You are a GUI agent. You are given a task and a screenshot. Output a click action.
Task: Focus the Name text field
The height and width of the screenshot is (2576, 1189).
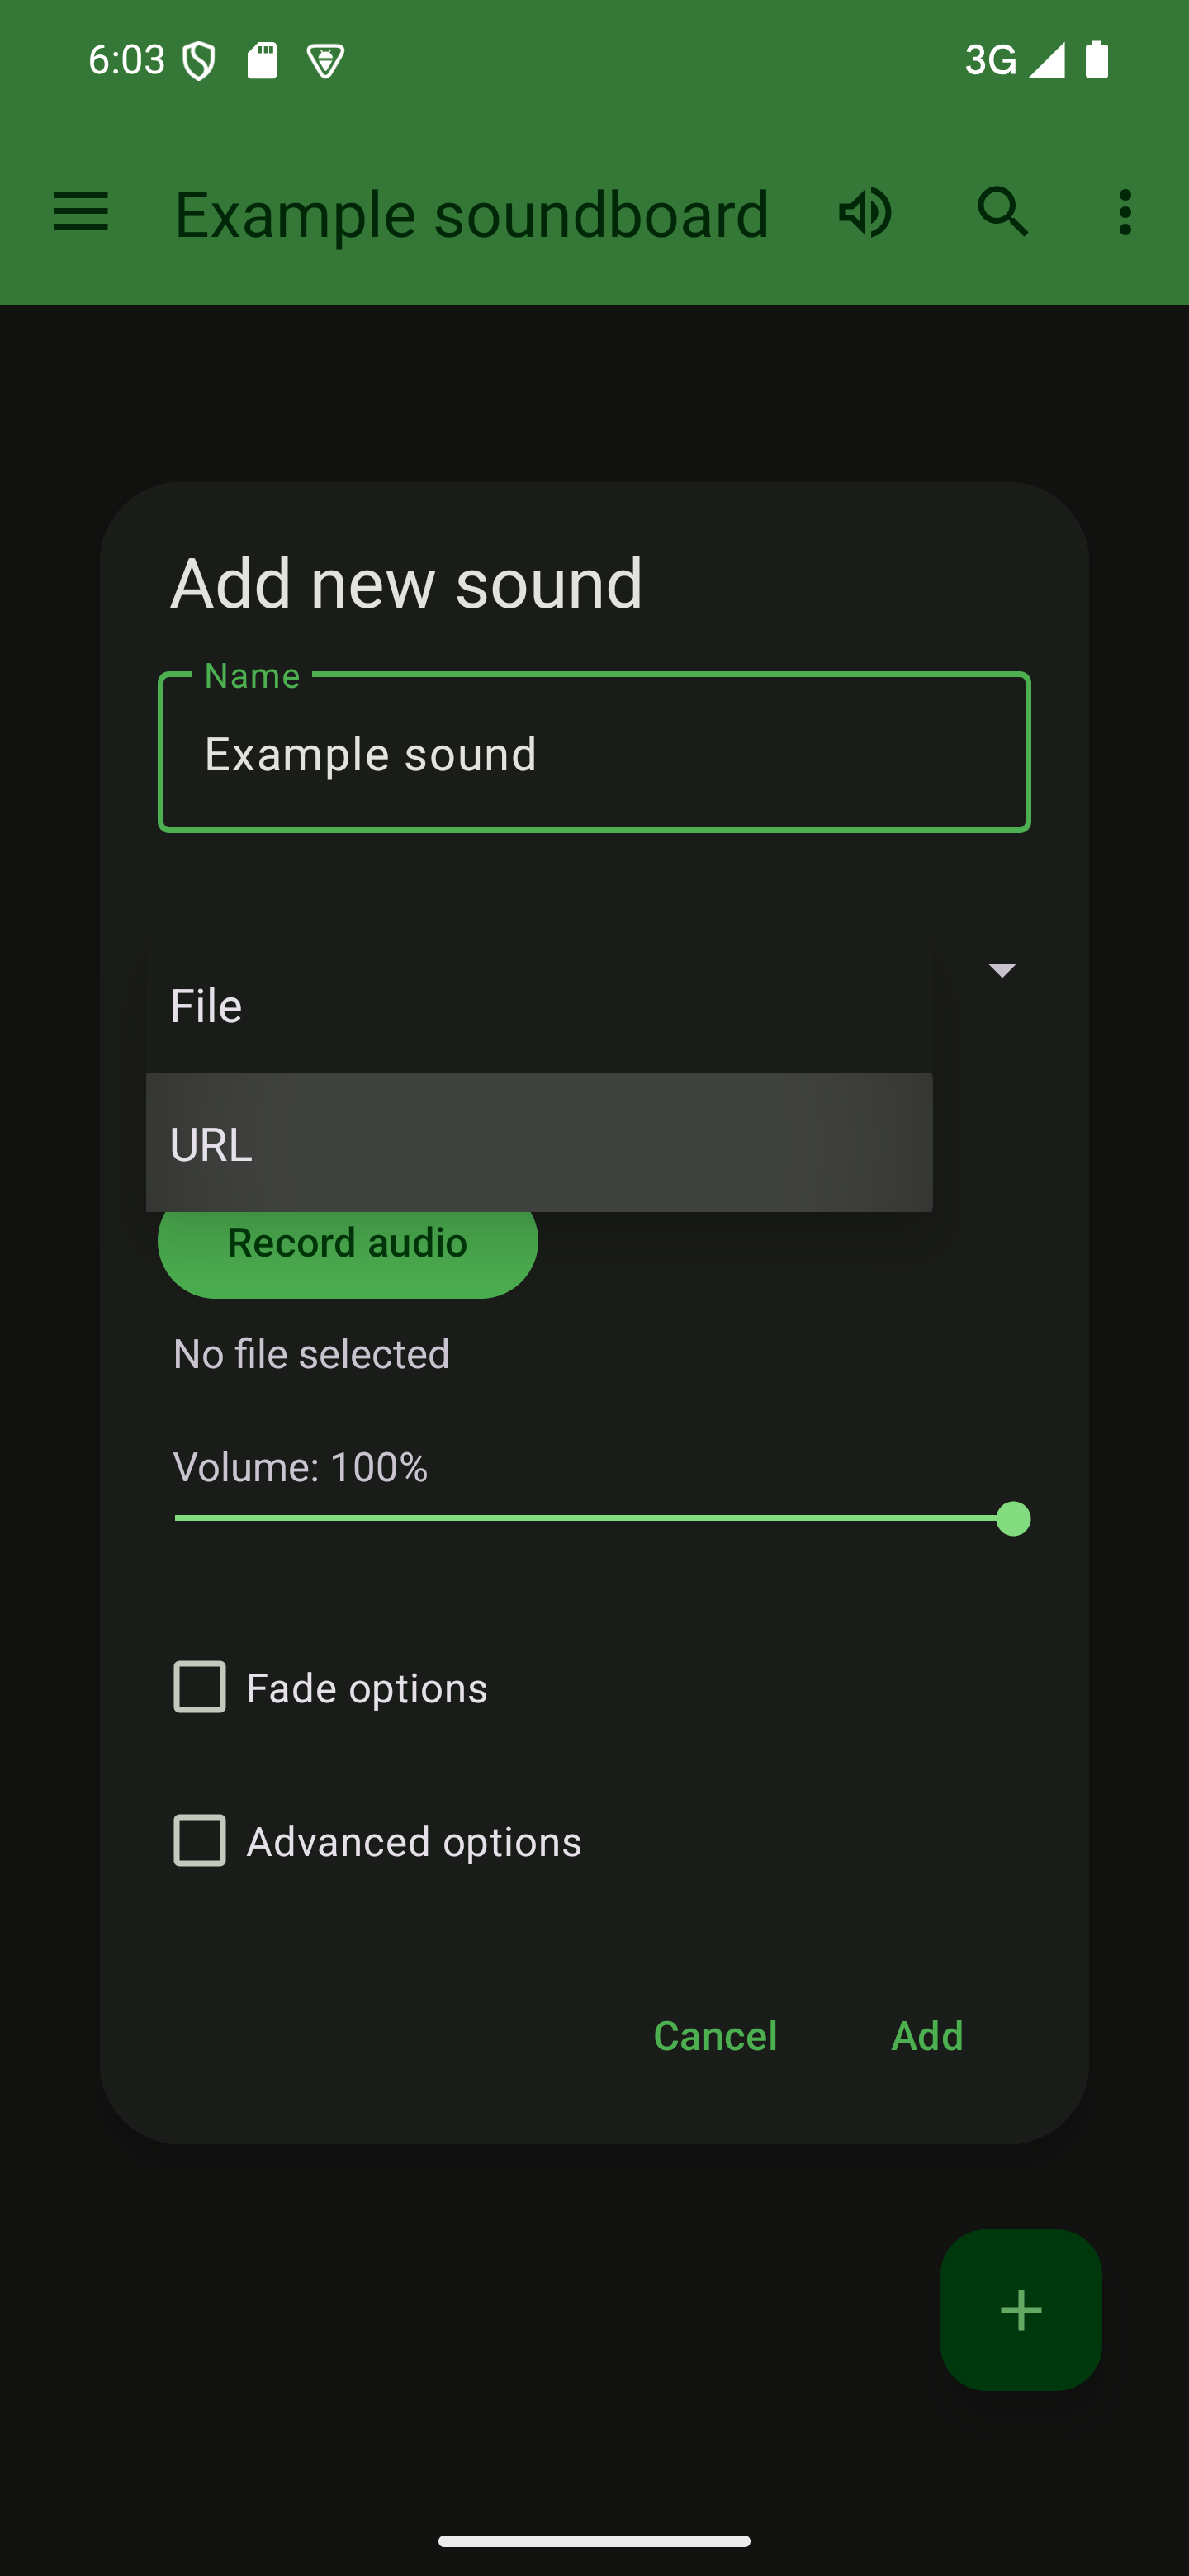coord(594,753)
